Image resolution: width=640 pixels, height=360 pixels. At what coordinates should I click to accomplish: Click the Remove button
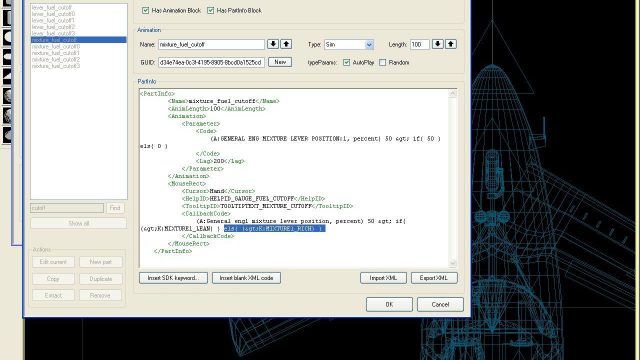(100, 295)
